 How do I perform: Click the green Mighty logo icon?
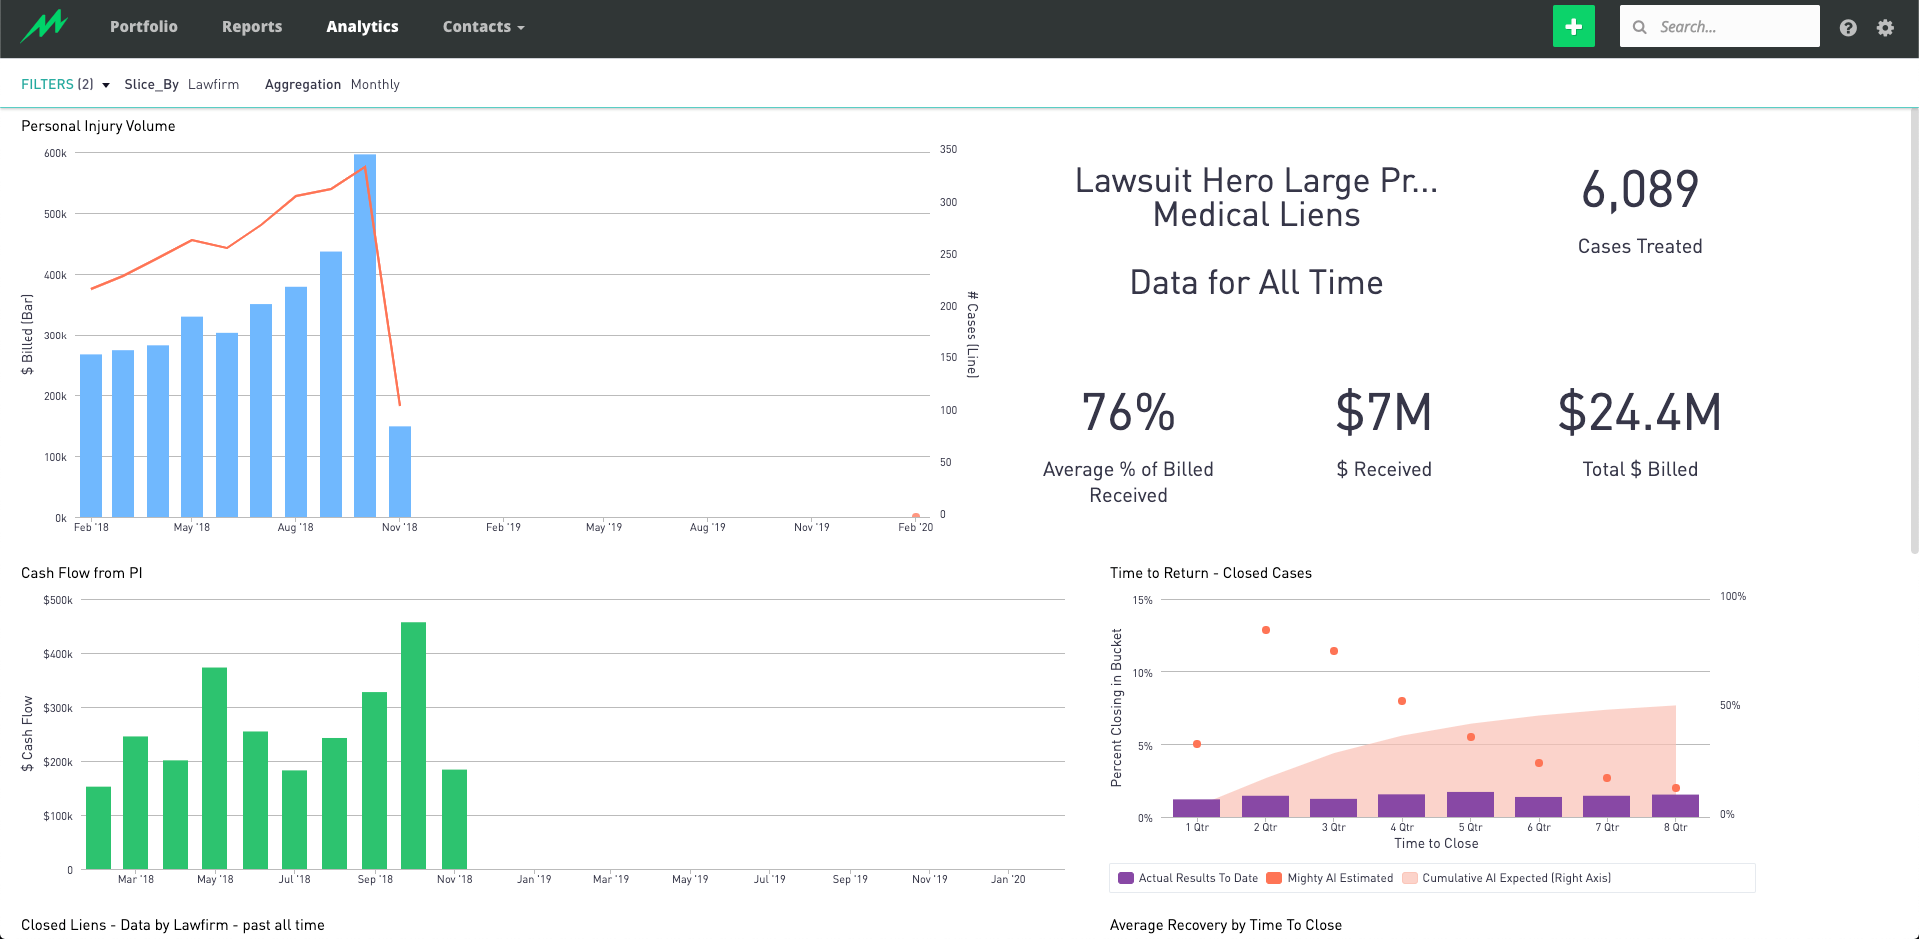pos(44,26)
